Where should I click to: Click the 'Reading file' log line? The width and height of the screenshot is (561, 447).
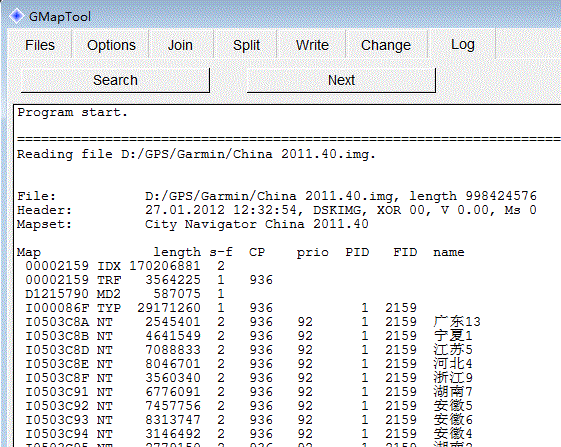pos(196,154)
